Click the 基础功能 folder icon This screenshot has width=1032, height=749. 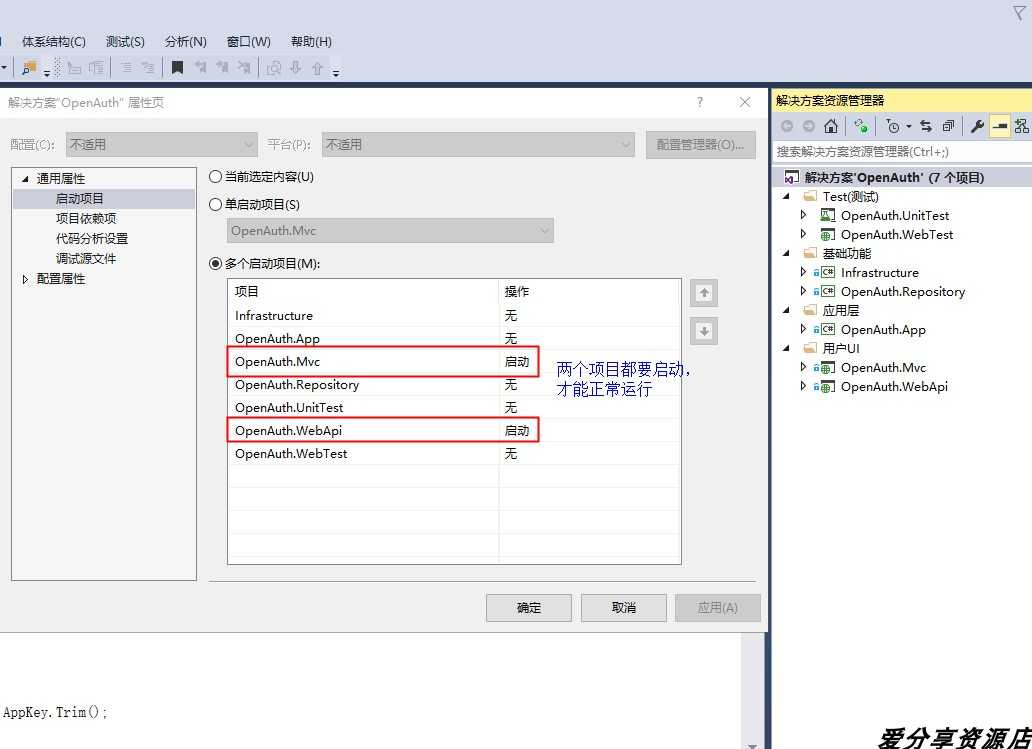(x=810, y=253)
